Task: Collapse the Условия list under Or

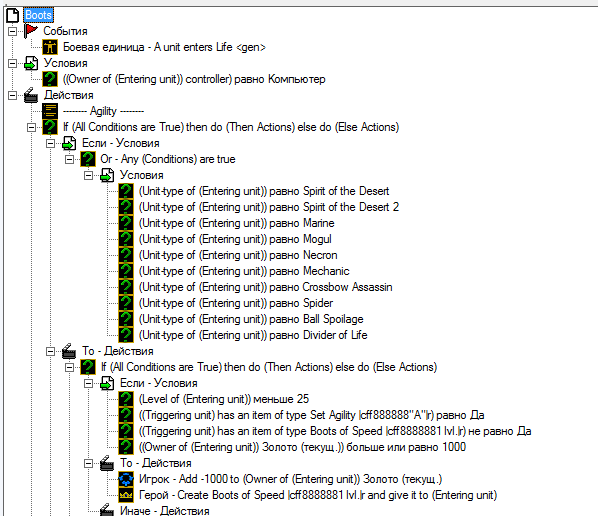Action: 88,175
